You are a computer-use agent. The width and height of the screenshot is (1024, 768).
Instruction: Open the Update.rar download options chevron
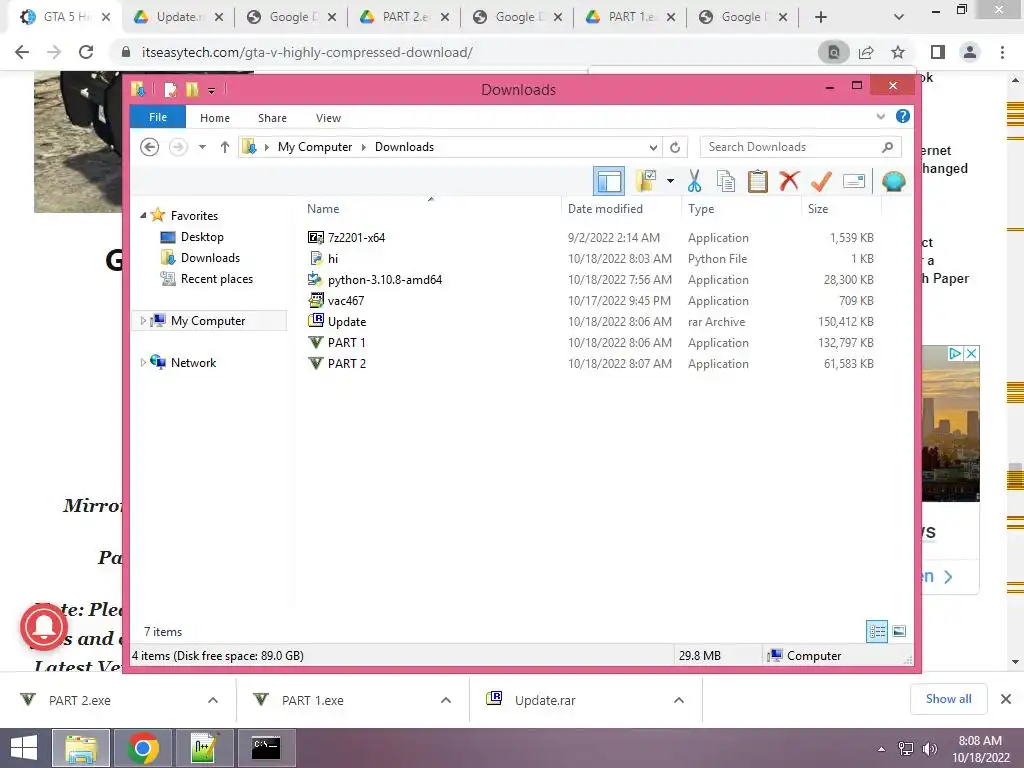[679, 700]
